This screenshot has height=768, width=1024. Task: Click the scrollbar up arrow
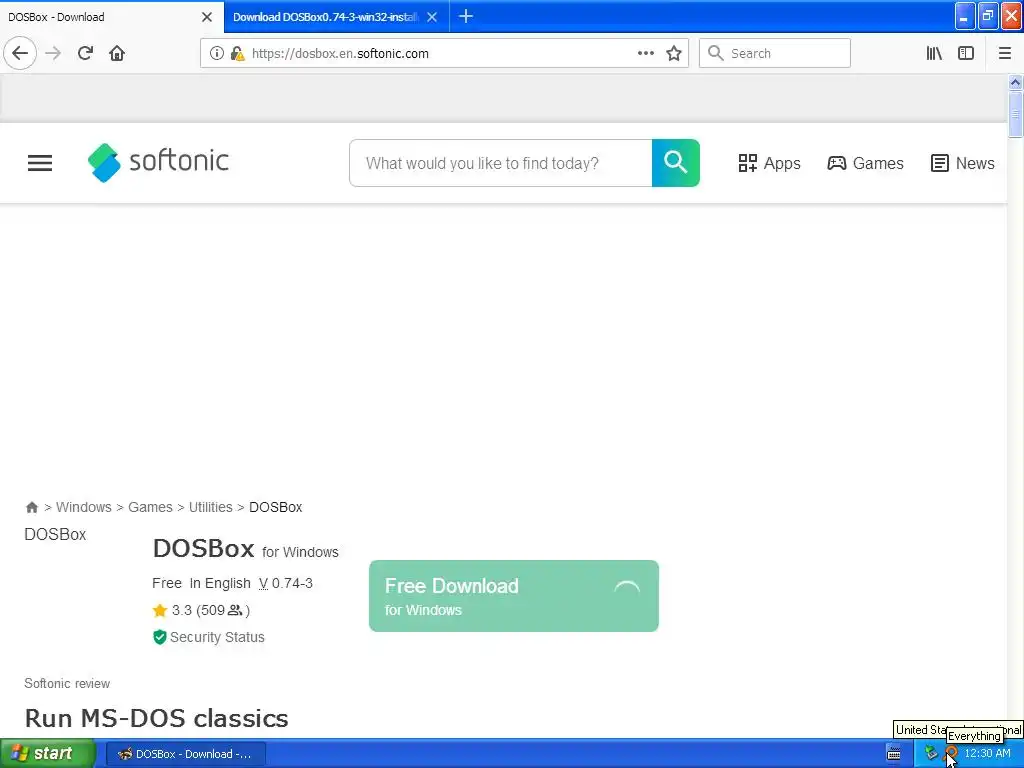pos(1015,83)
